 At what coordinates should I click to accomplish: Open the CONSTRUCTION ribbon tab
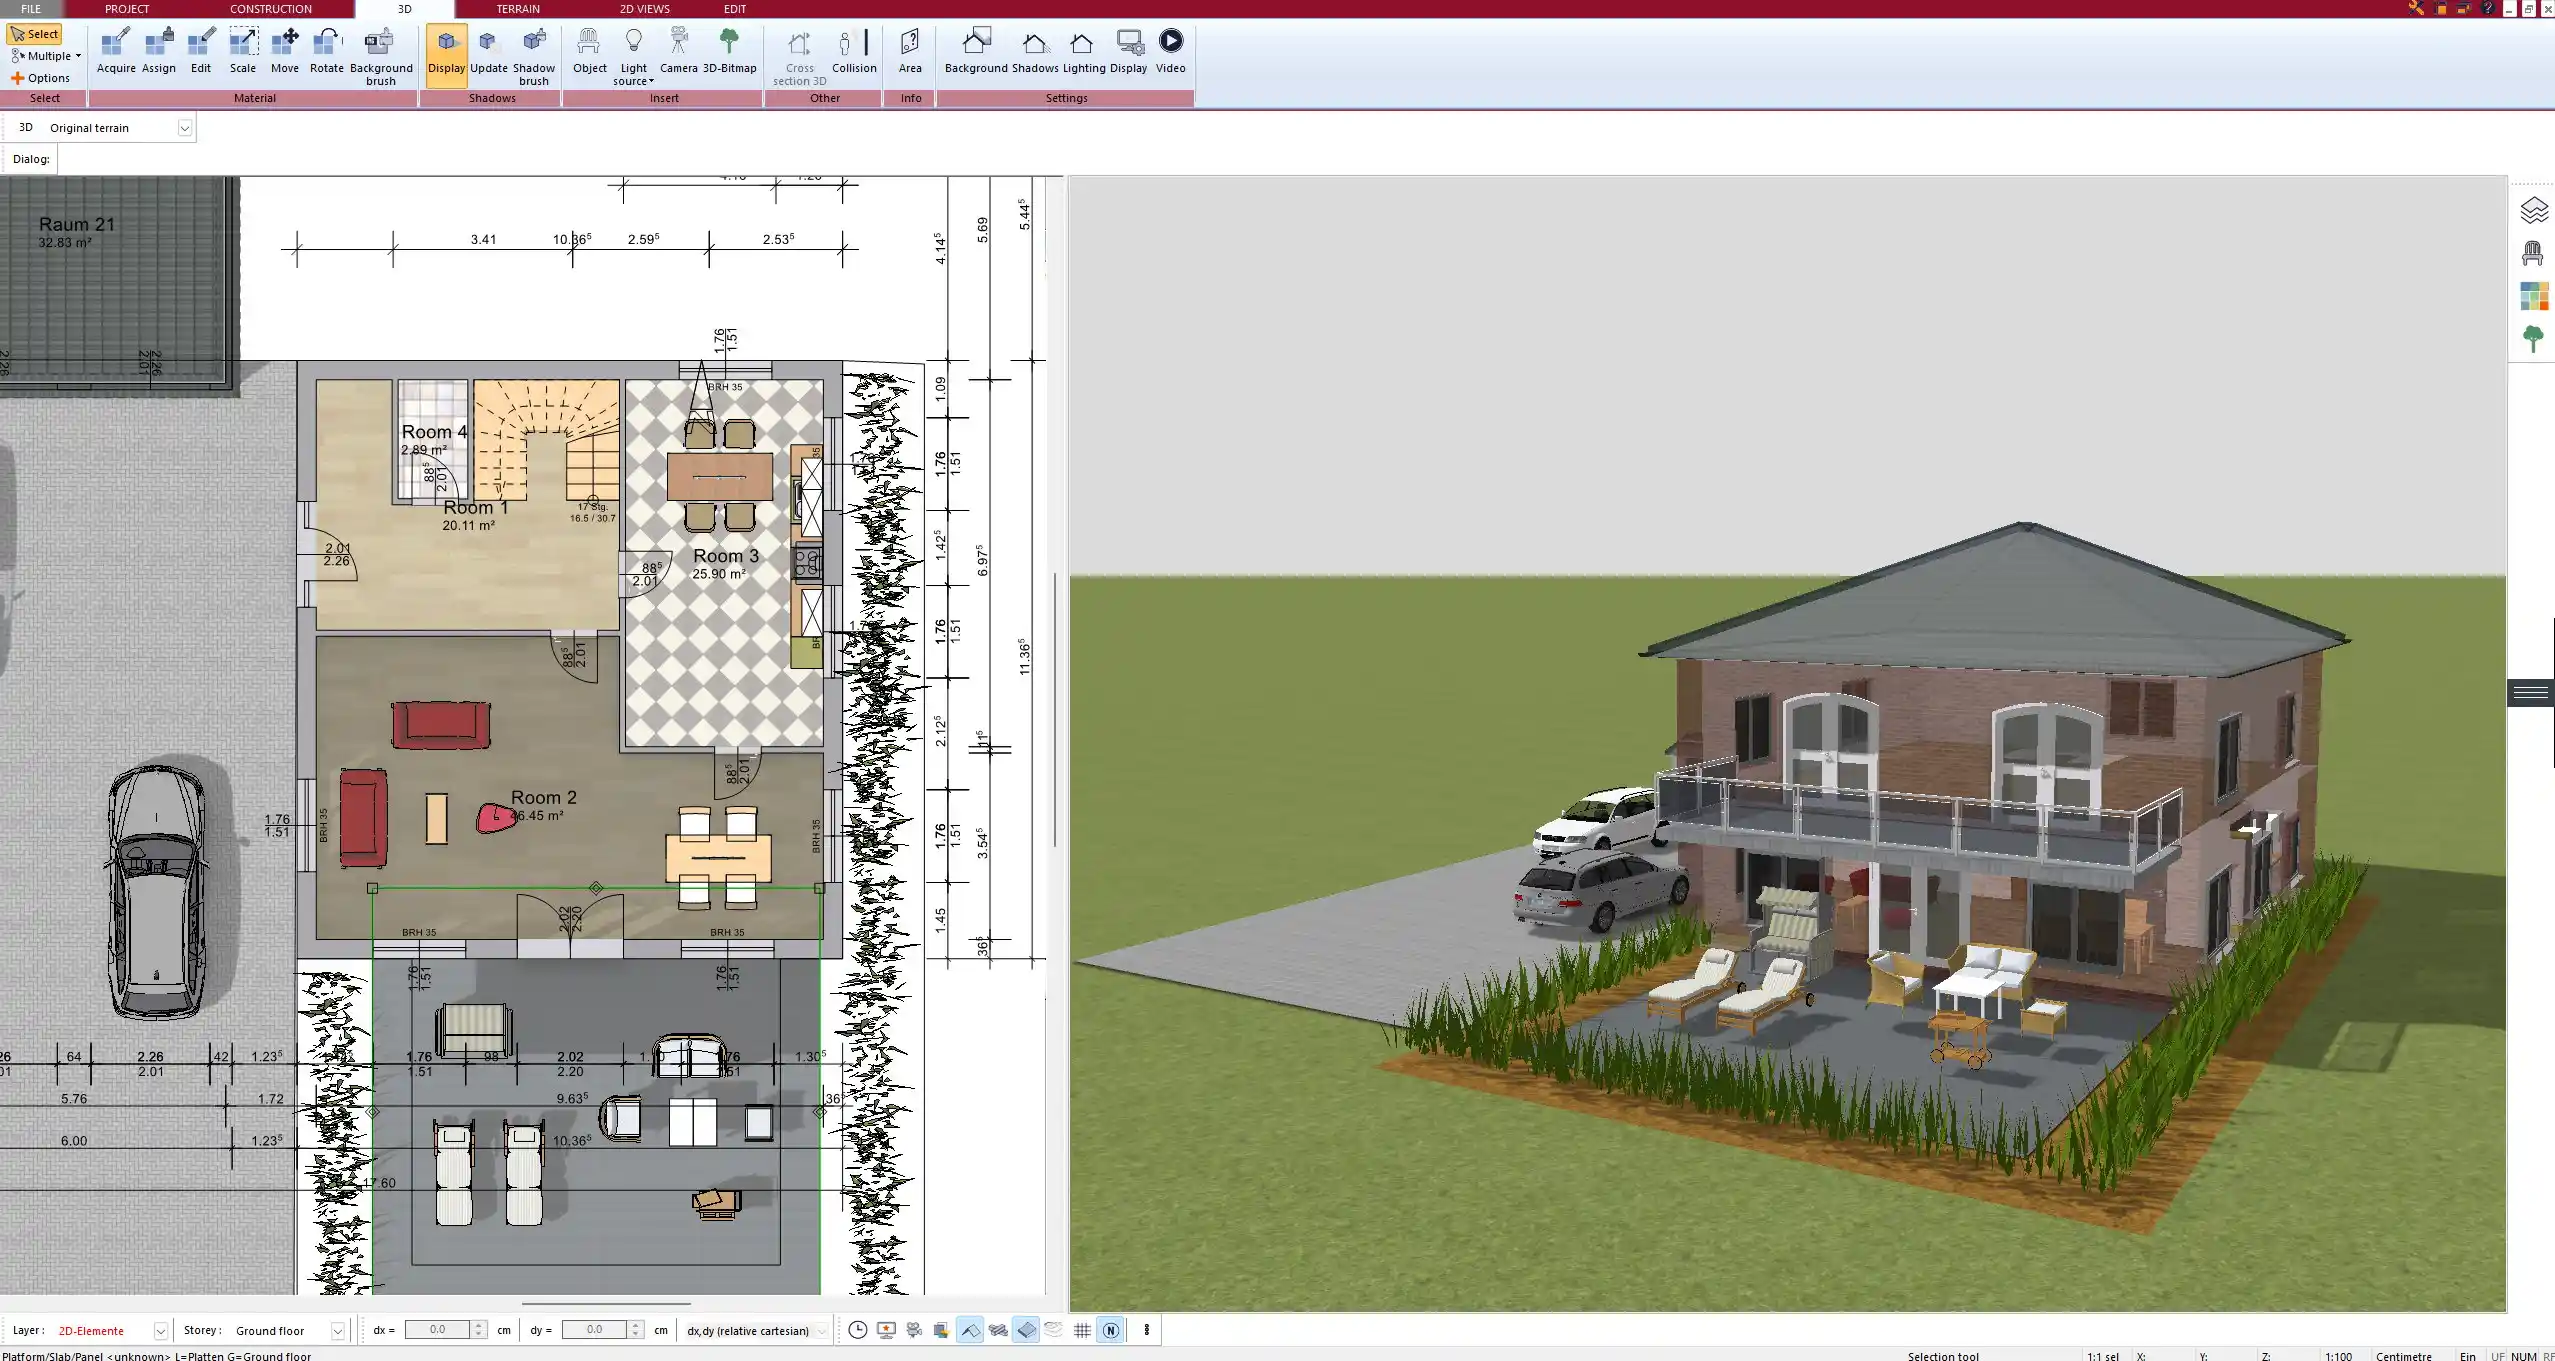(x=270, y=9)
